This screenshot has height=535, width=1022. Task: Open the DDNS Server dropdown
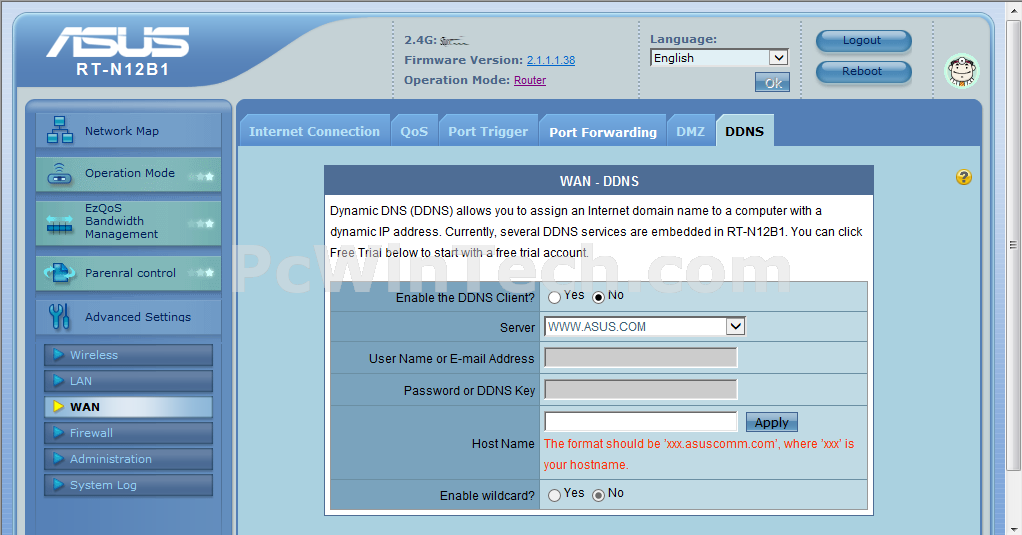[645, 326]
